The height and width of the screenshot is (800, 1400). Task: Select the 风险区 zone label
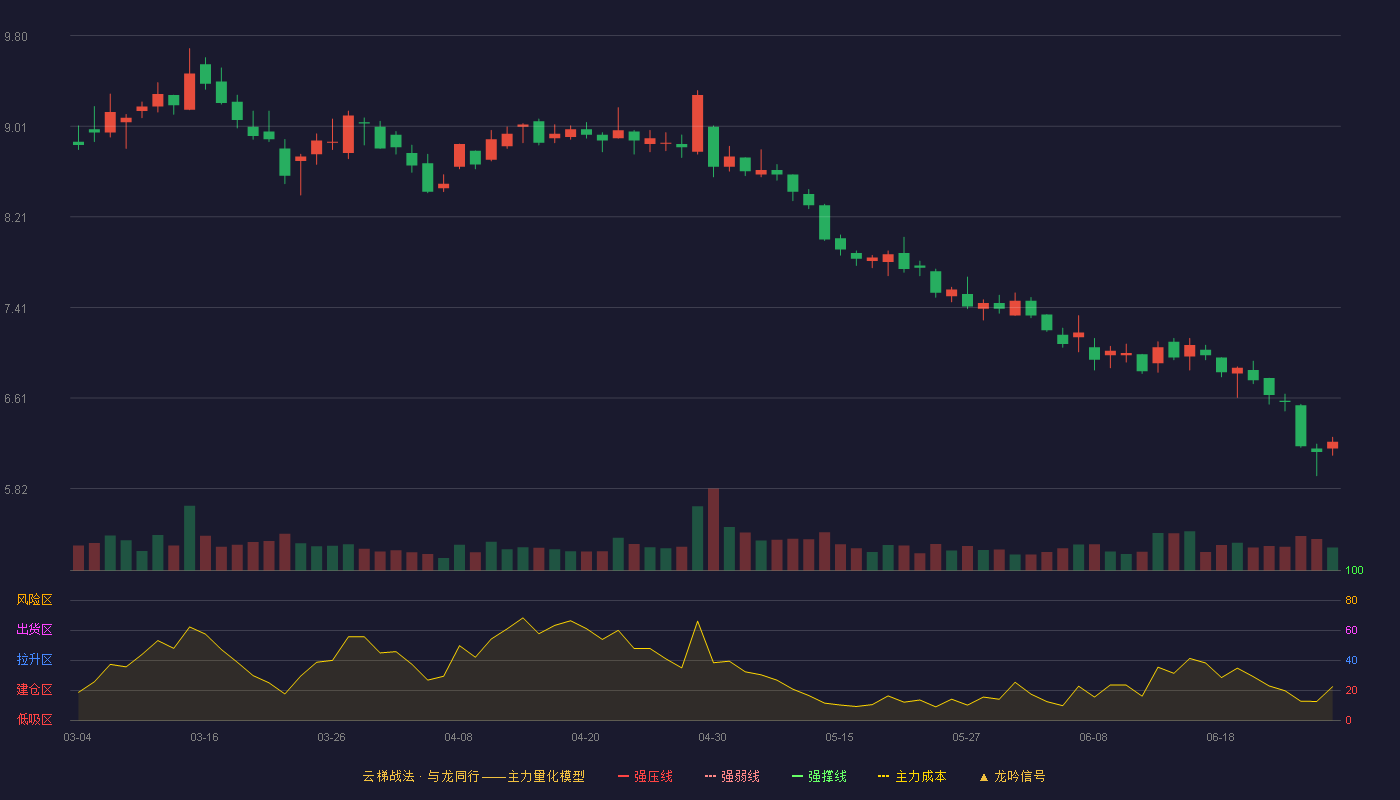click(x=34, y=600)
